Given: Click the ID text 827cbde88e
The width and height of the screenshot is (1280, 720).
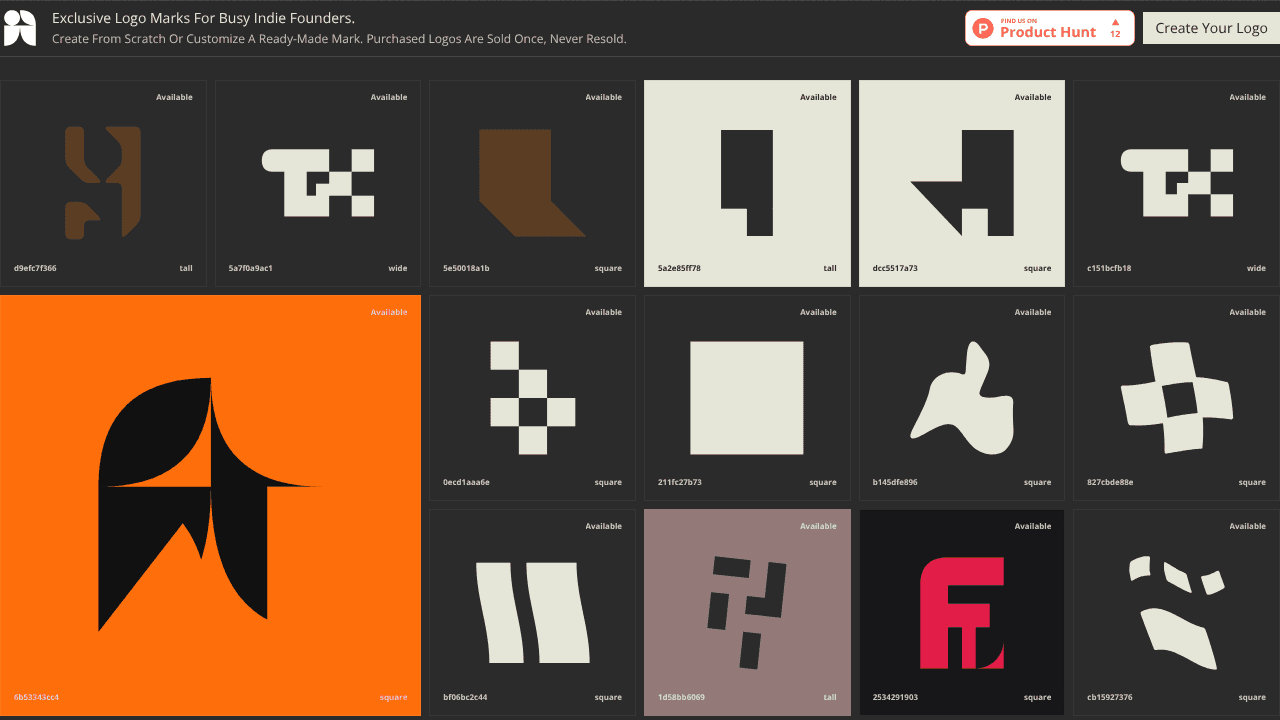Looking at the screenshot, I should 1110,482.
